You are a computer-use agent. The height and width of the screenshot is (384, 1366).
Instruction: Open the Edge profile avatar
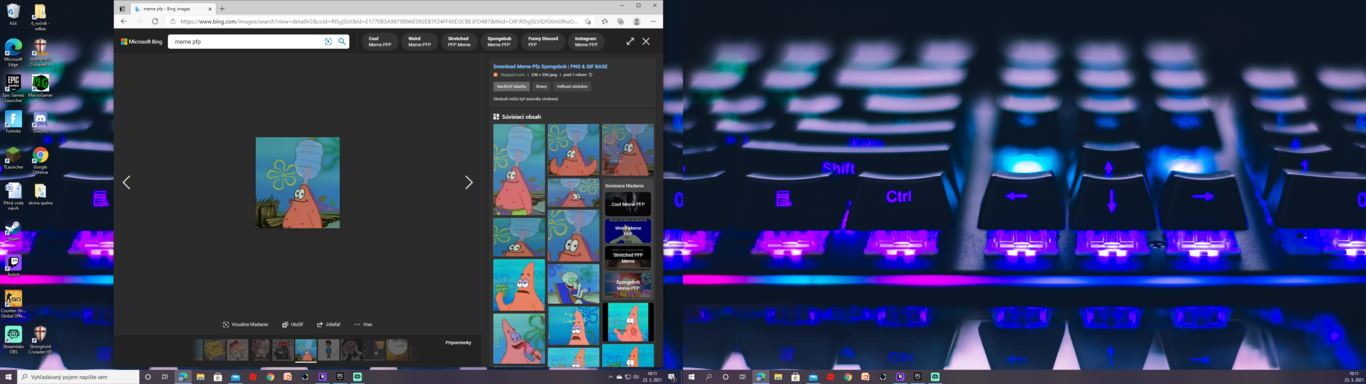click(x=636, y=21)
